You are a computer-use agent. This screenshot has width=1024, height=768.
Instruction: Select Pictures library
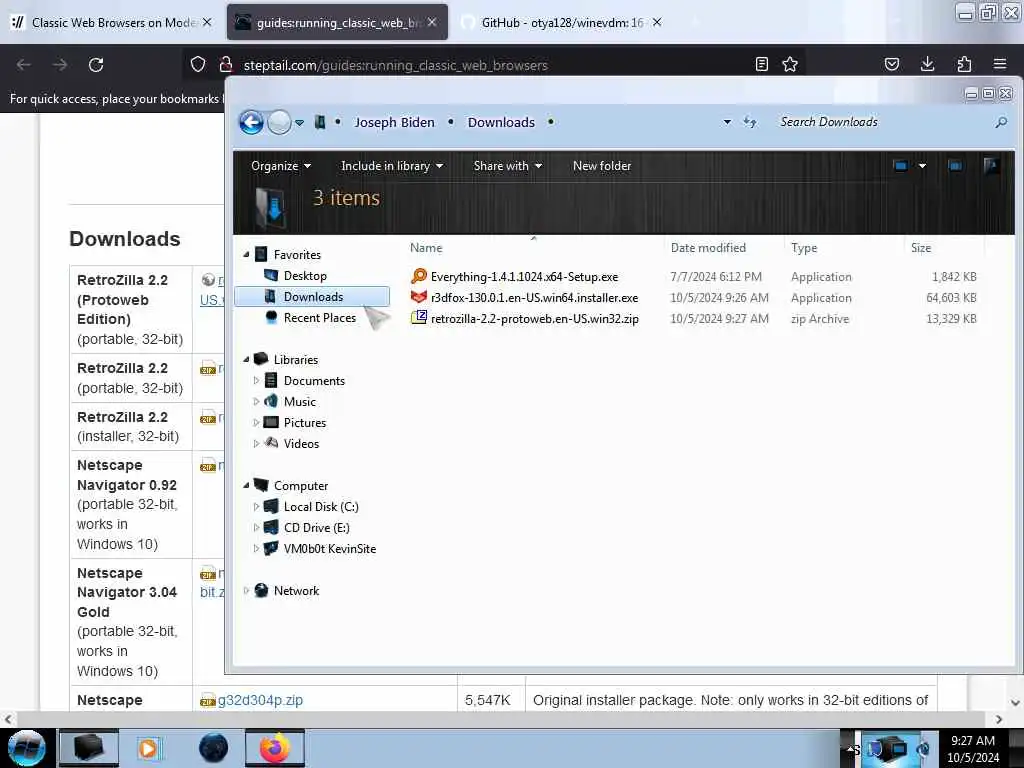point(304,423)
